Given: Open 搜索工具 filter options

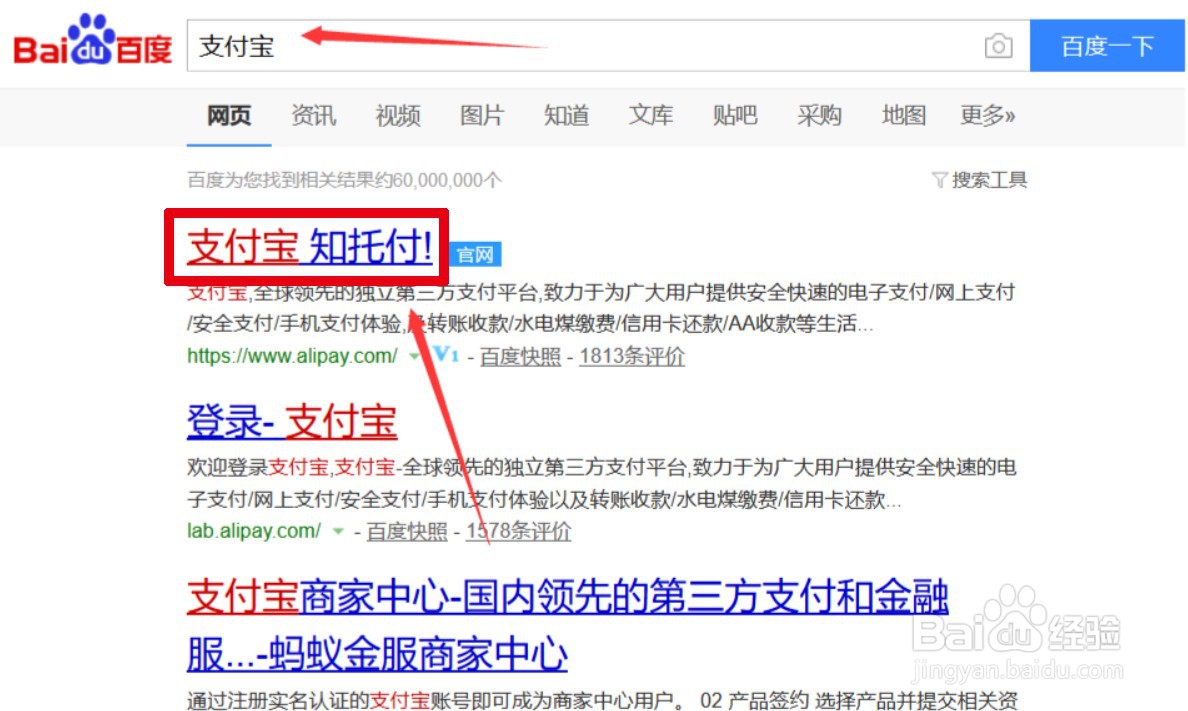Looking at the screenshot, I should [x=979, y=180].
